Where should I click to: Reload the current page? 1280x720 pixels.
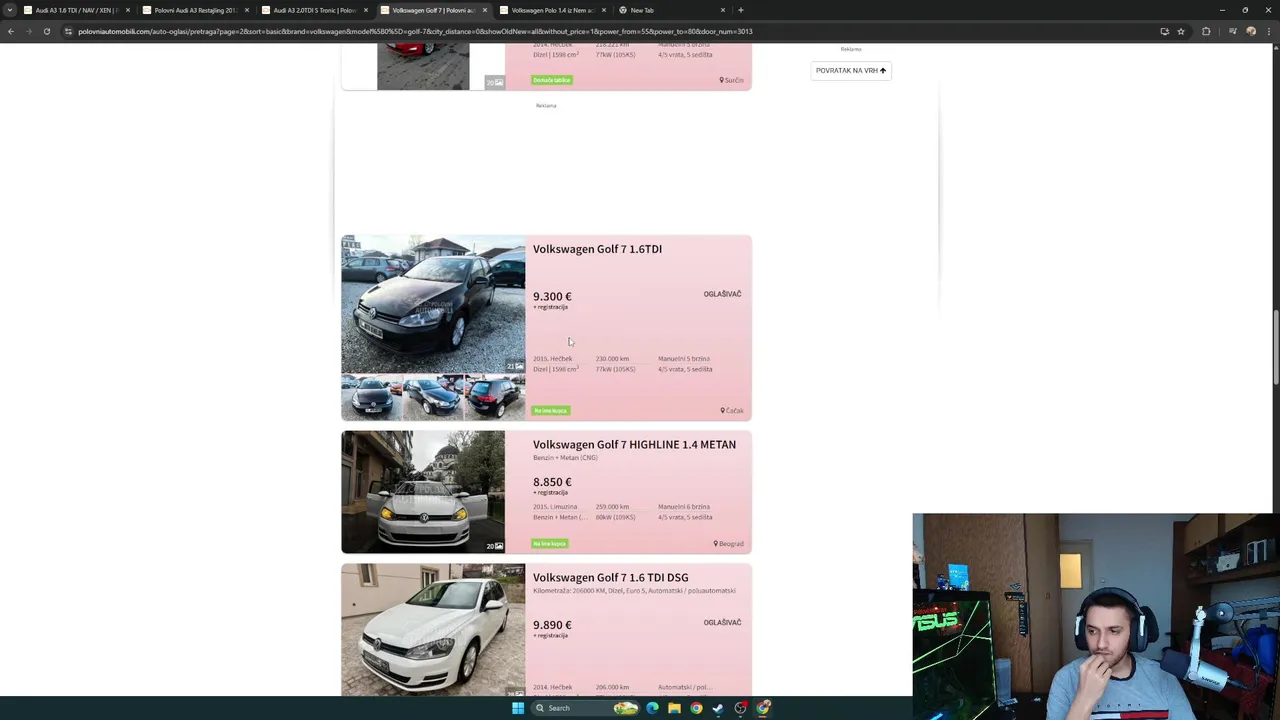click(x=46, y=31)
